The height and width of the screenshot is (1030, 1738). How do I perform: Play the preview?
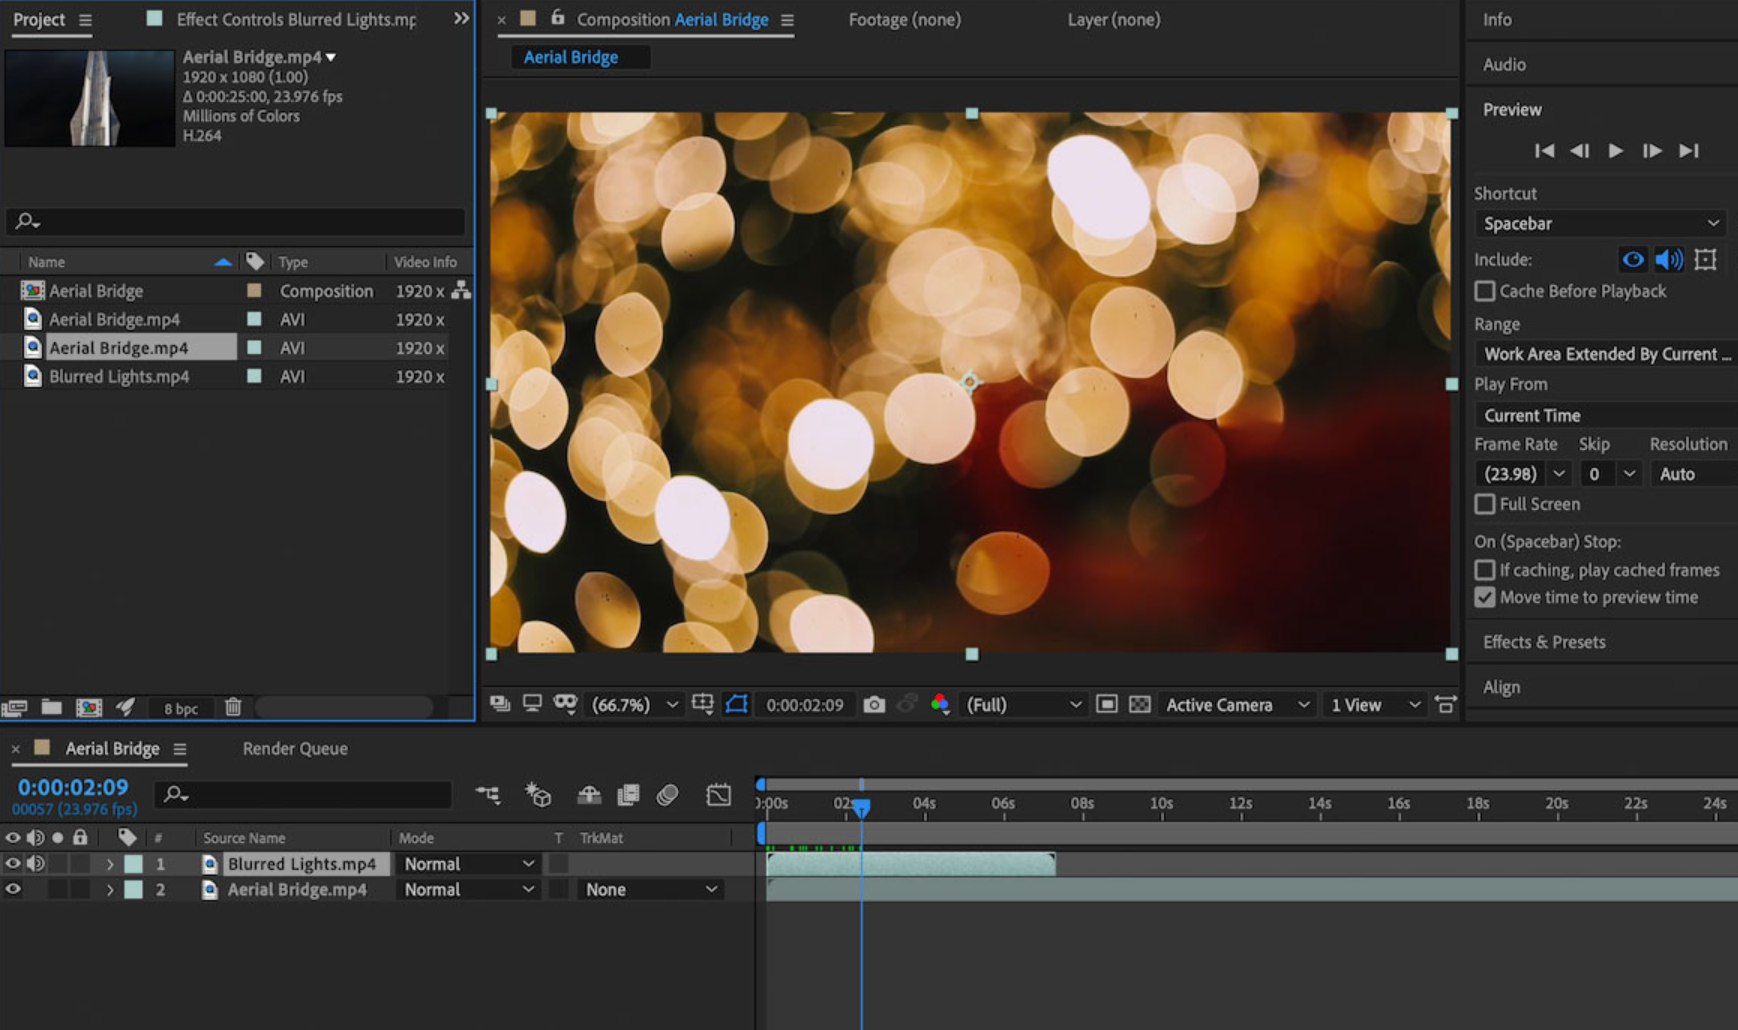(x=1615, y=151)
